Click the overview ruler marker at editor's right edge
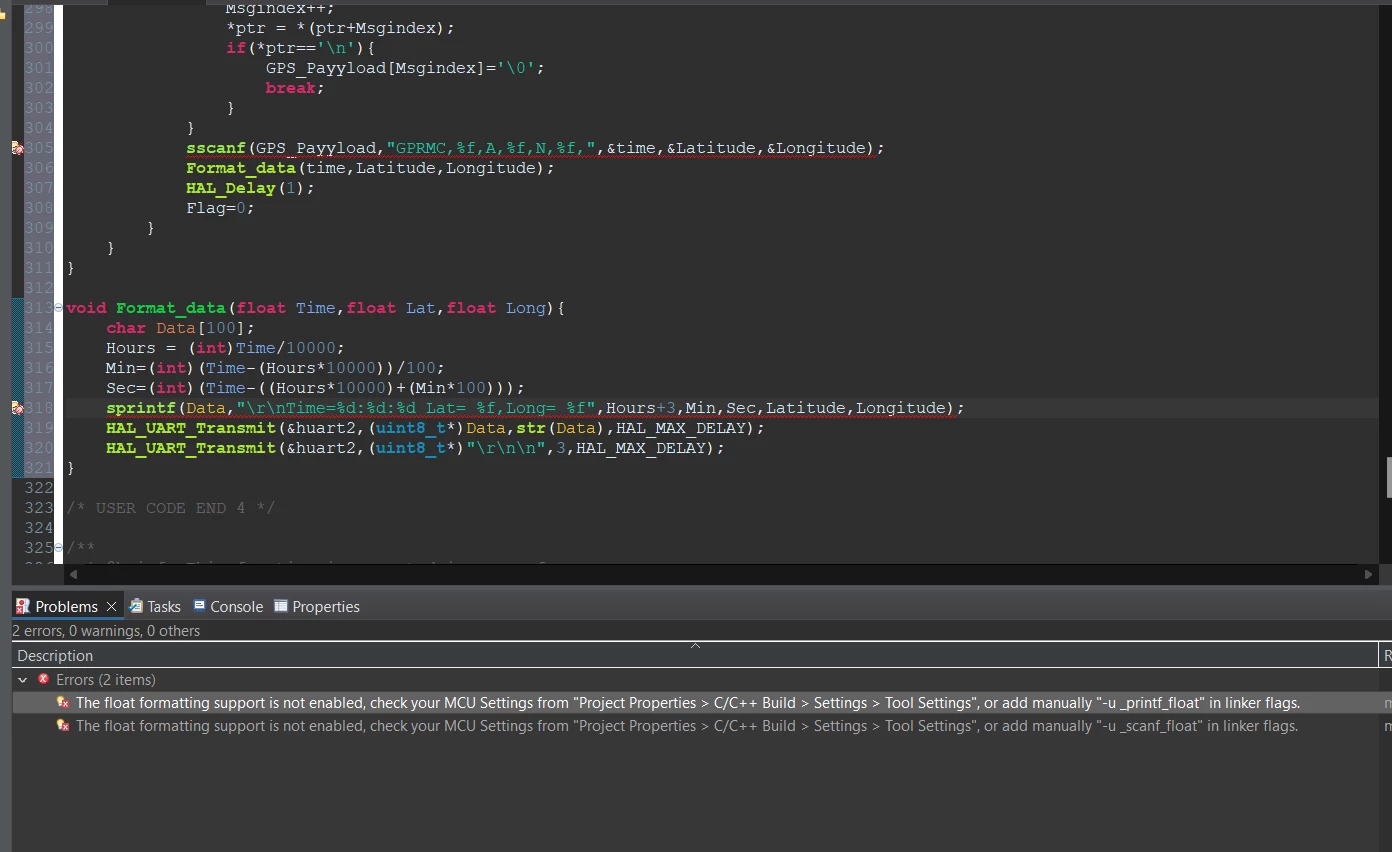 [x=1388, y=478]
